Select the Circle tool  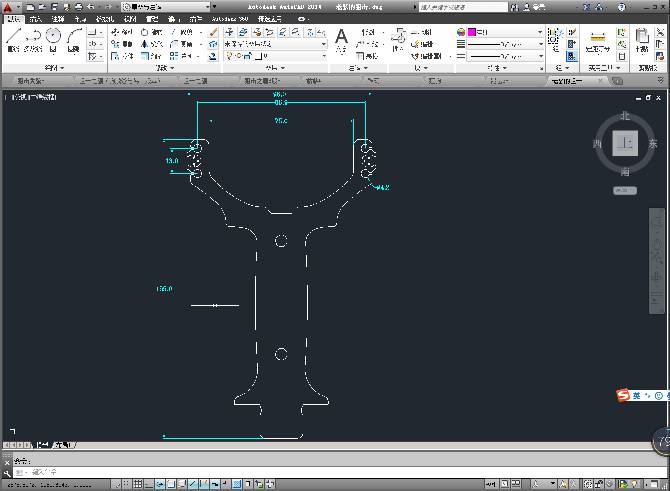[53, 40]
